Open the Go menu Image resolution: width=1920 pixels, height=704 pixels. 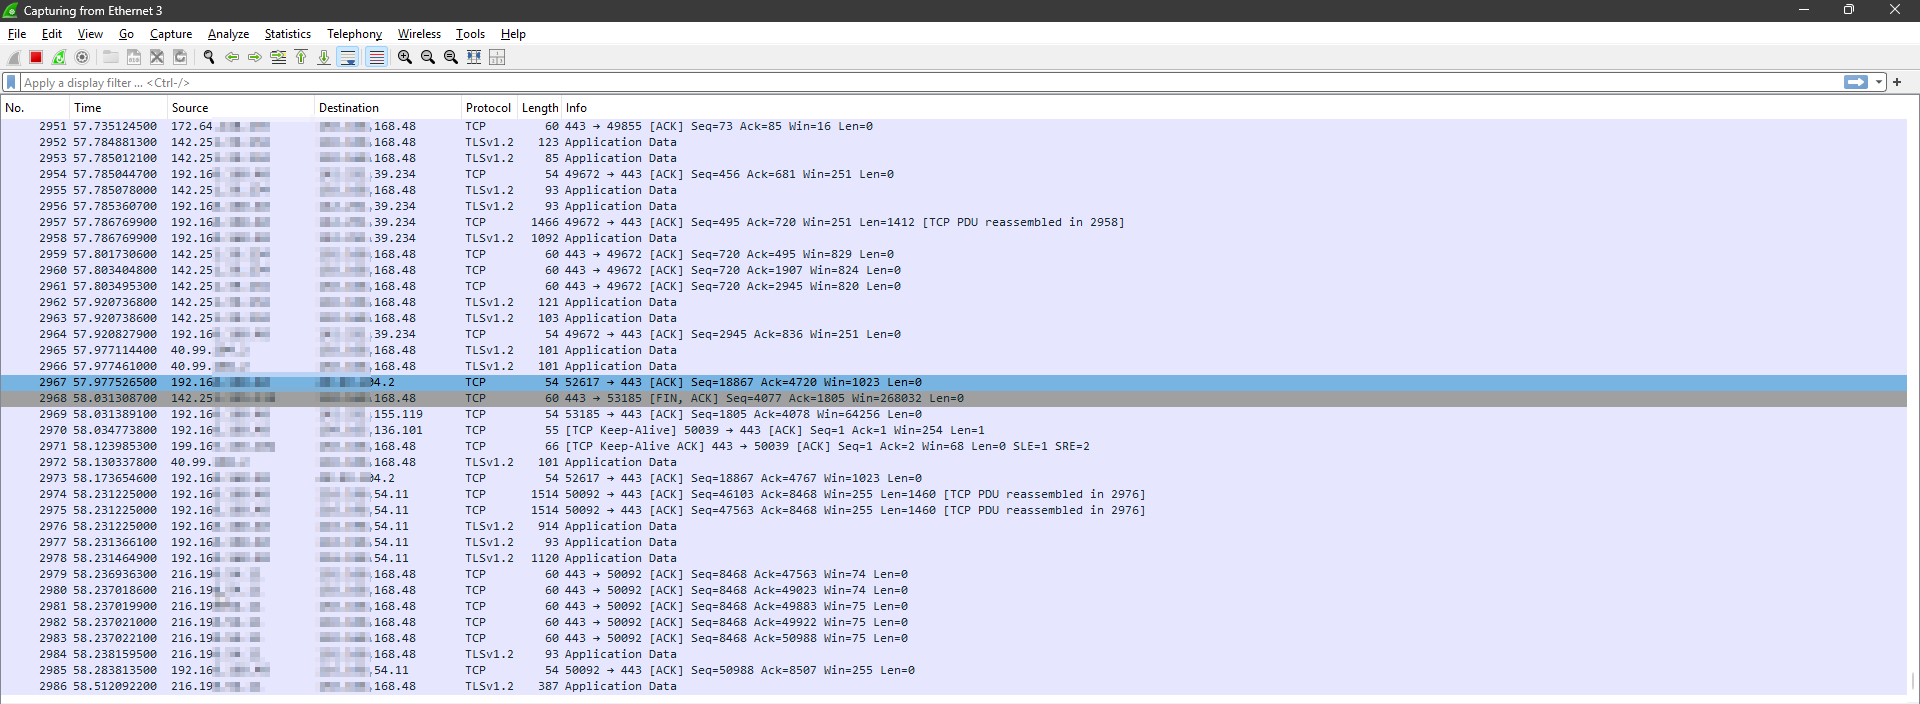tap(126, 34)
